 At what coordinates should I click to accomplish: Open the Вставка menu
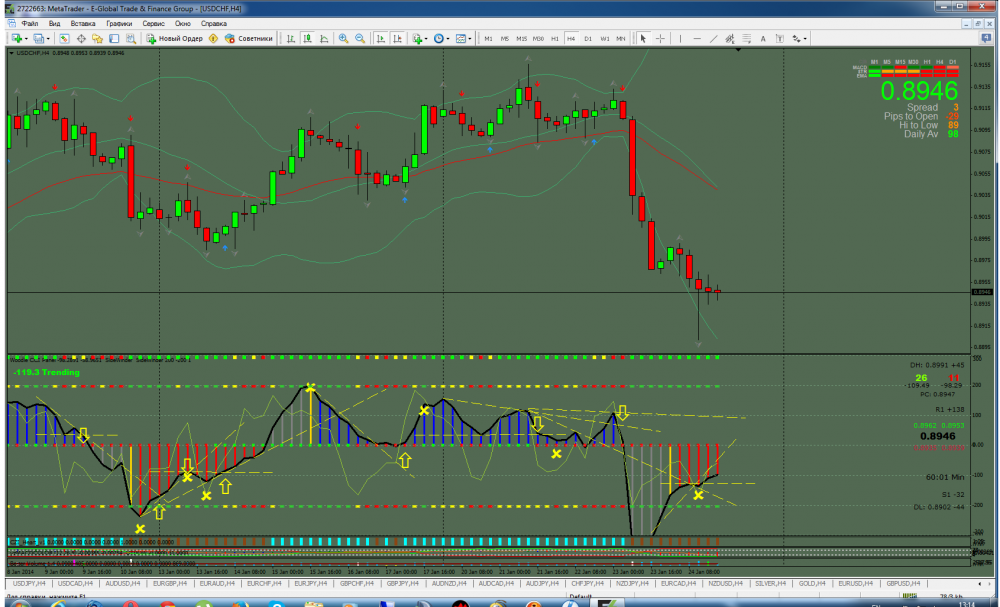[83, 23]
